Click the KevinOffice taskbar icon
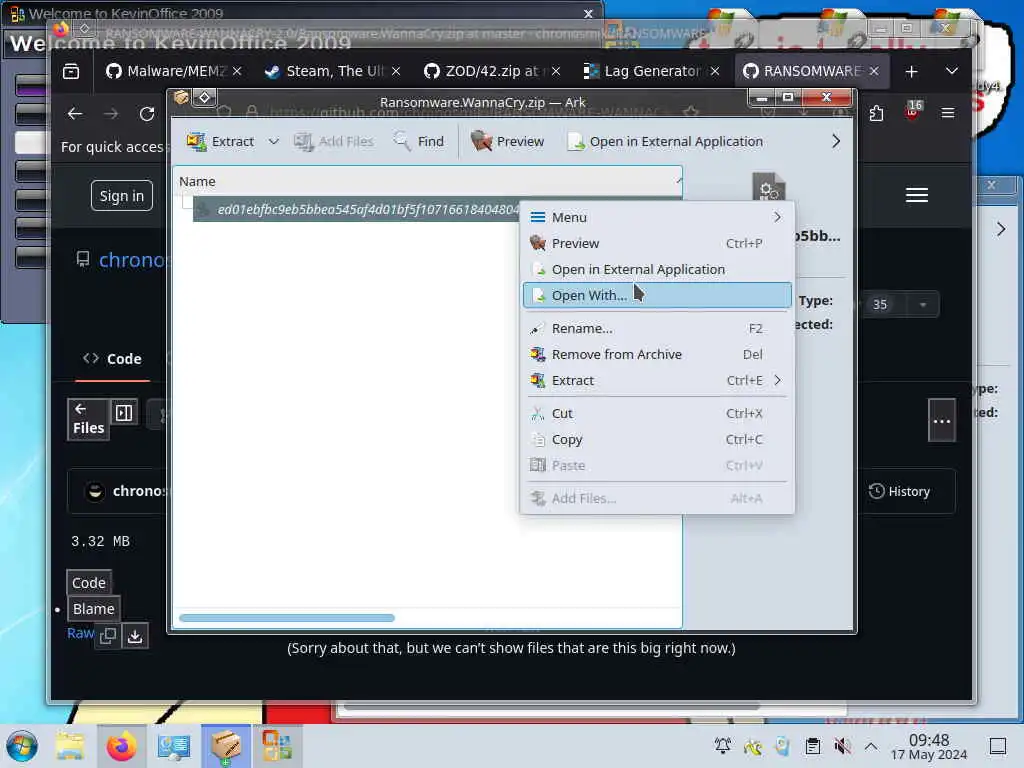 (277, 746)
